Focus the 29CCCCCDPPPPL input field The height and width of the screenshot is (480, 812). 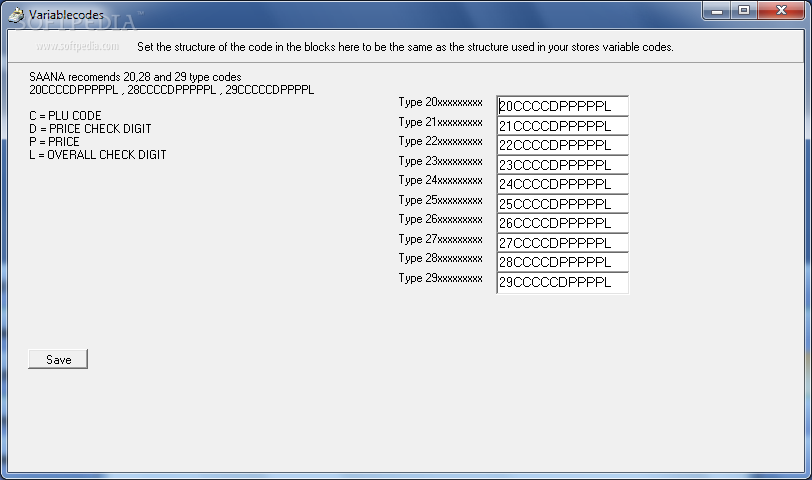562,282
